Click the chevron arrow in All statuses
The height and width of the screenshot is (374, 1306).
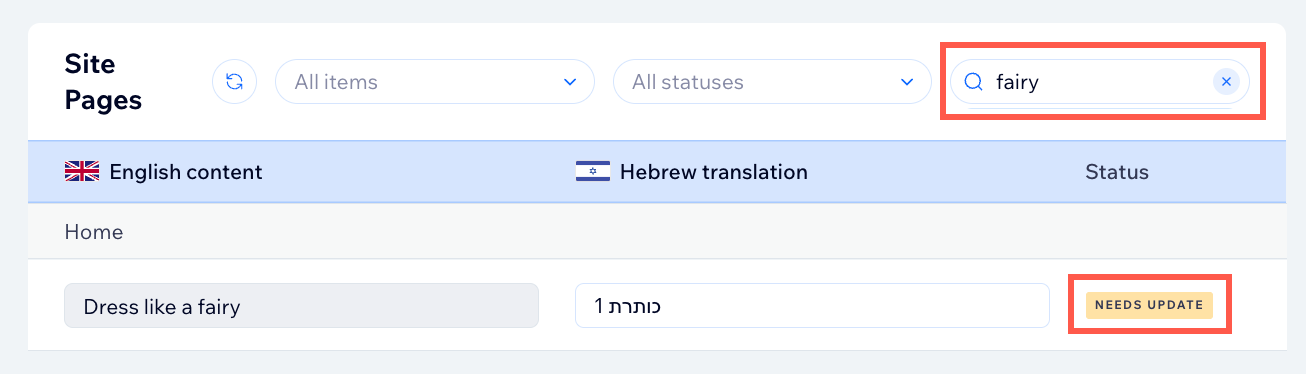[x=907, y=82]
